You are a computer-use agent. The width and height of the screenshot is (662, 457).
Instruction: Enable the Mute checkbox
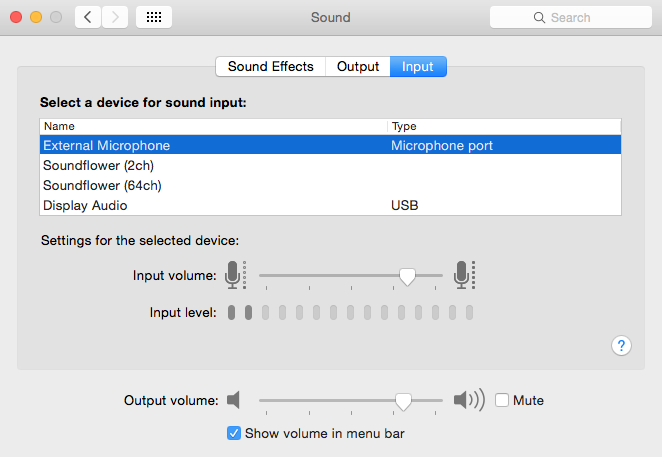pyautogui.click(x=502, y=400)
